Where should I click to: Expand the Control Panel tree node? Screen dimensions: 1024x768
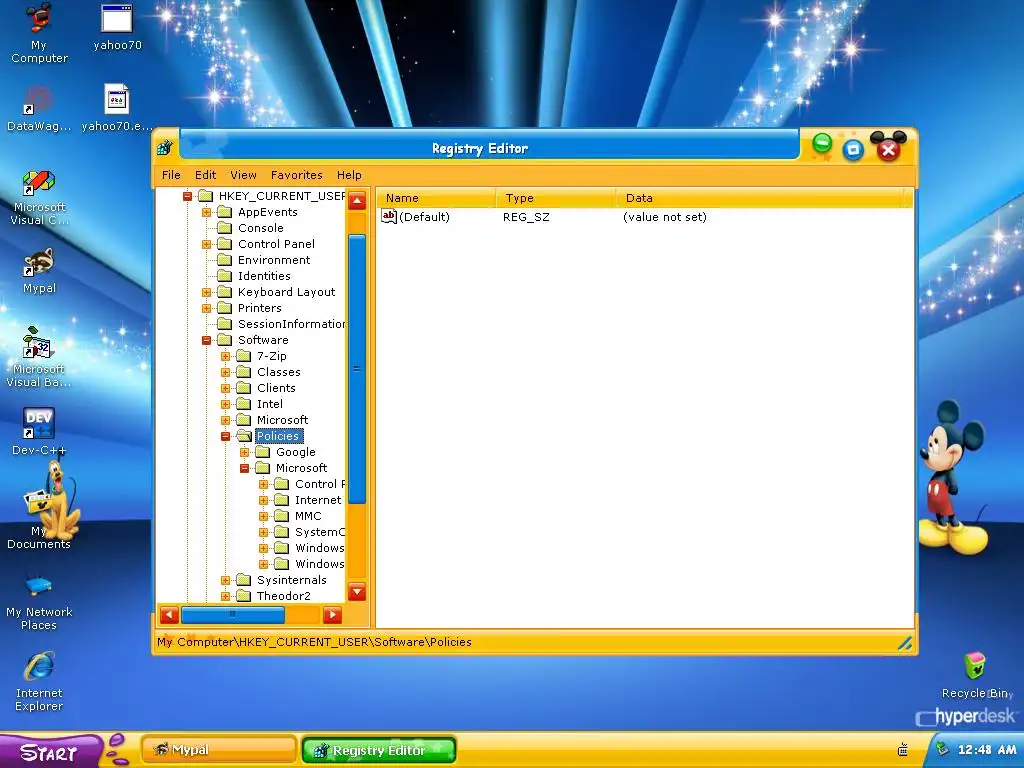point(206,244)
